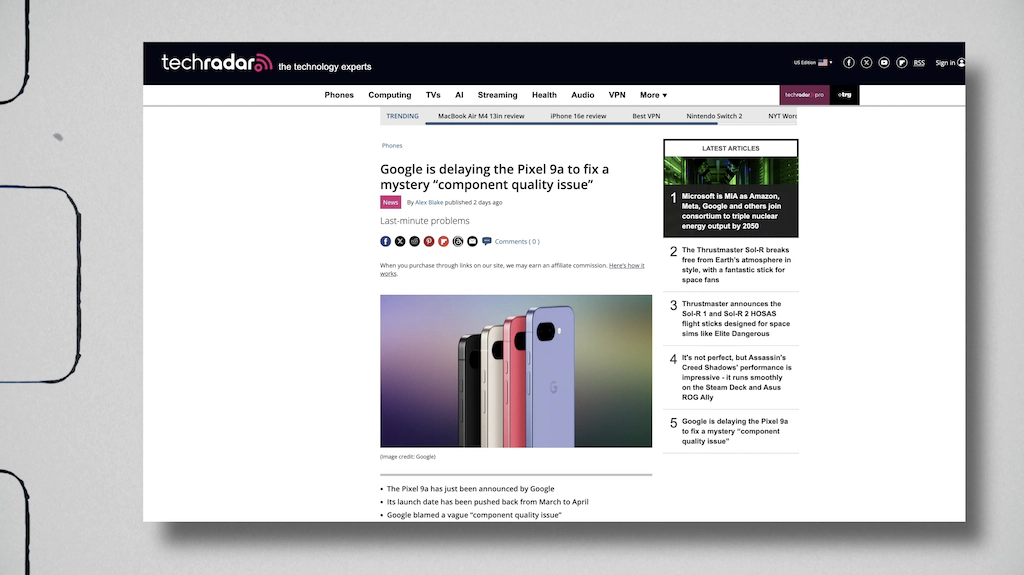The width and height of the screenshot is (1024, 575).
Task: Click 'Last-minute problems' subtitle text
Action: (x=424, y=221)
